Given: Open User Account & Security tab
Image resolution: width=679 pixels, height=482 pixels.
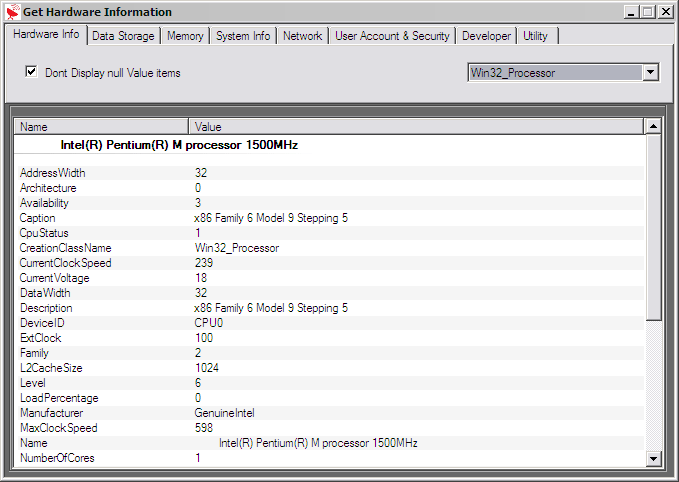Looking at the screenshot, I should click(x=392, y=36).
